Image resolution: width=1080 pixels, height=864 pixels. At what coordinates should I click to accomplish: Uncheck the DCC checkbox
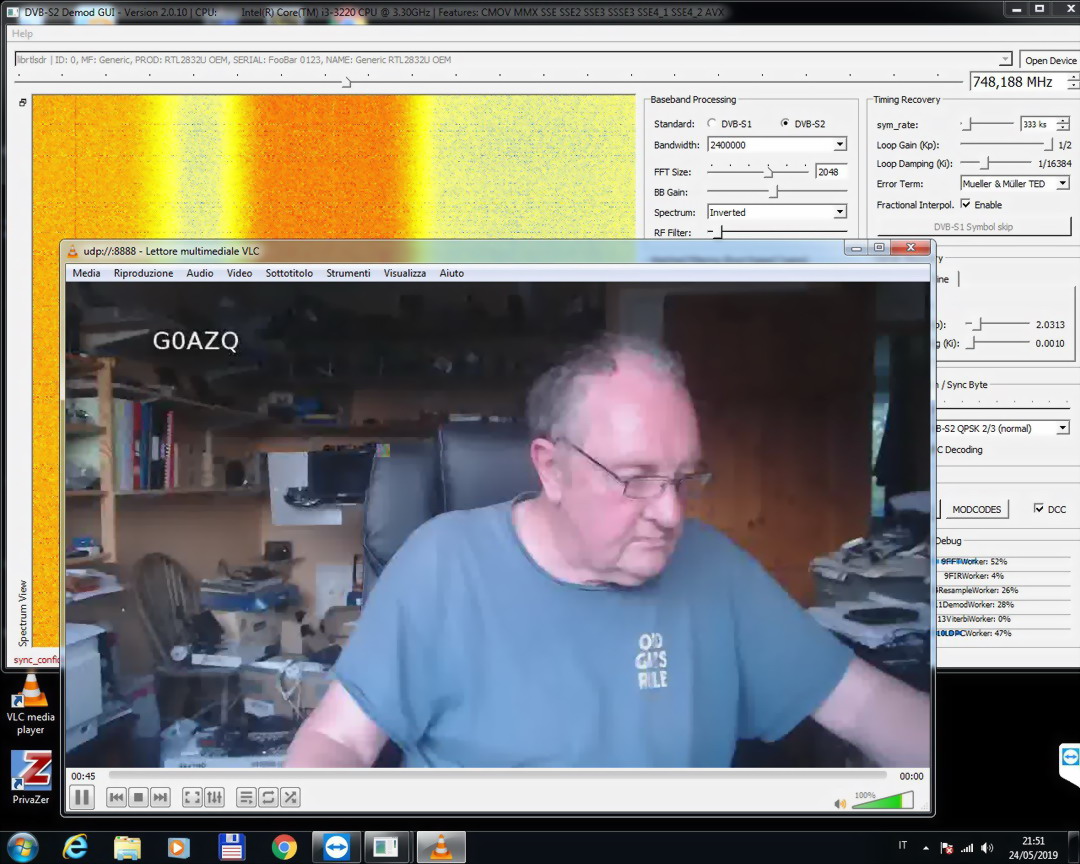[1039, 509]
